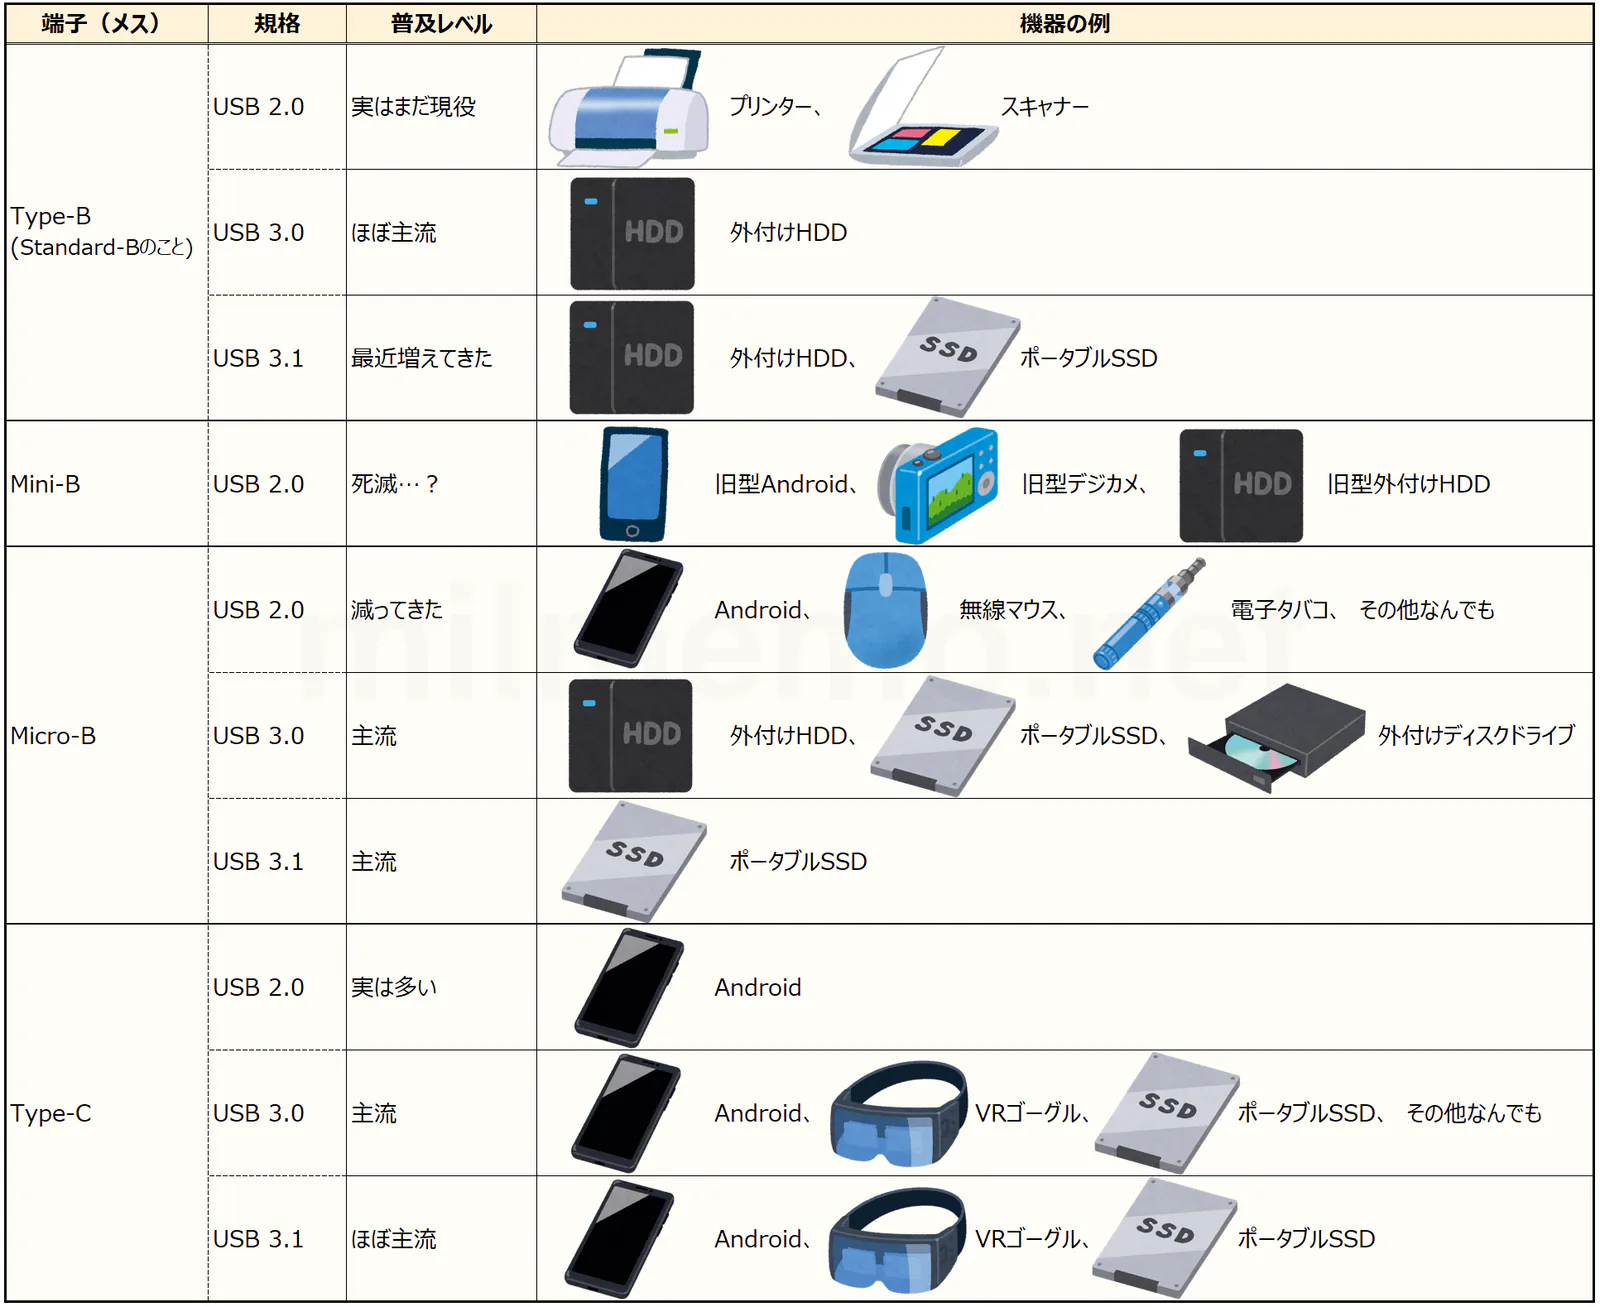Click the 普及レベル column header
The image size is (1600, 1307).
[x=441, y=23]
